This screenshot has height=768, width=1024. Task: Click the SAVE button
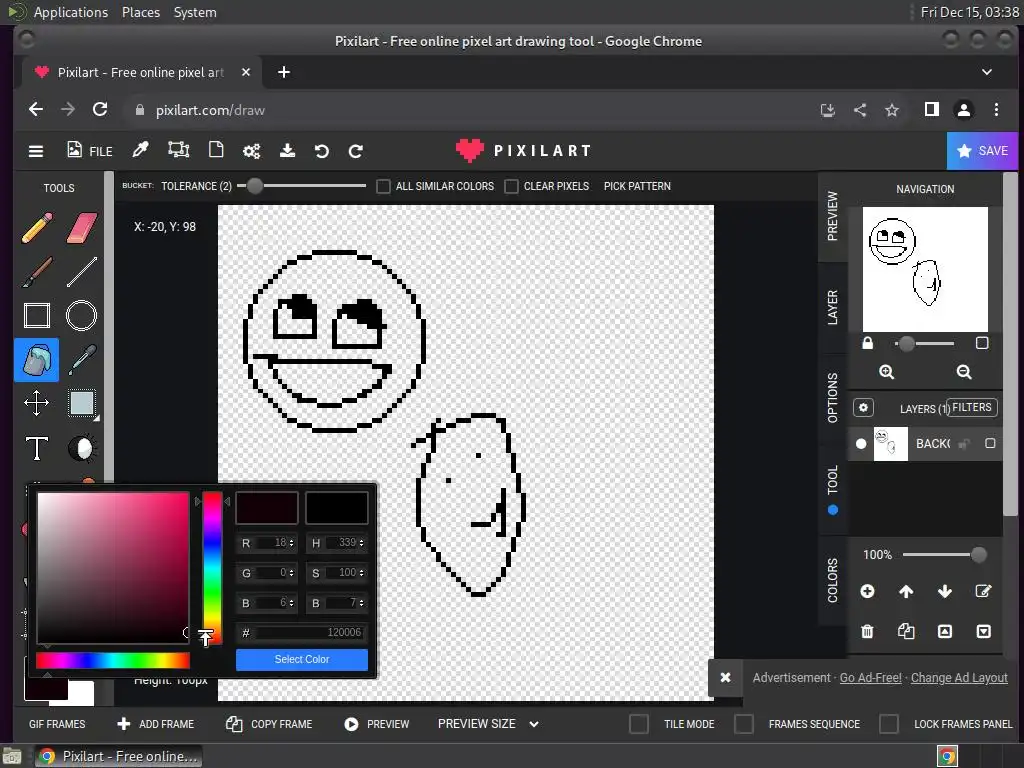click(x=982, y=151)
